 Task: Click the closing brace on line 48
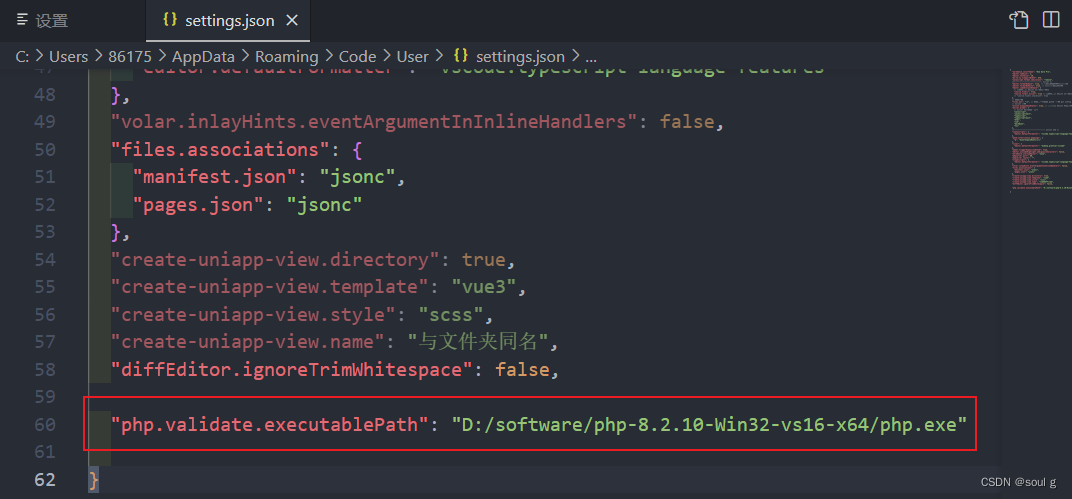pyautogui.click(x=116, y=94)
